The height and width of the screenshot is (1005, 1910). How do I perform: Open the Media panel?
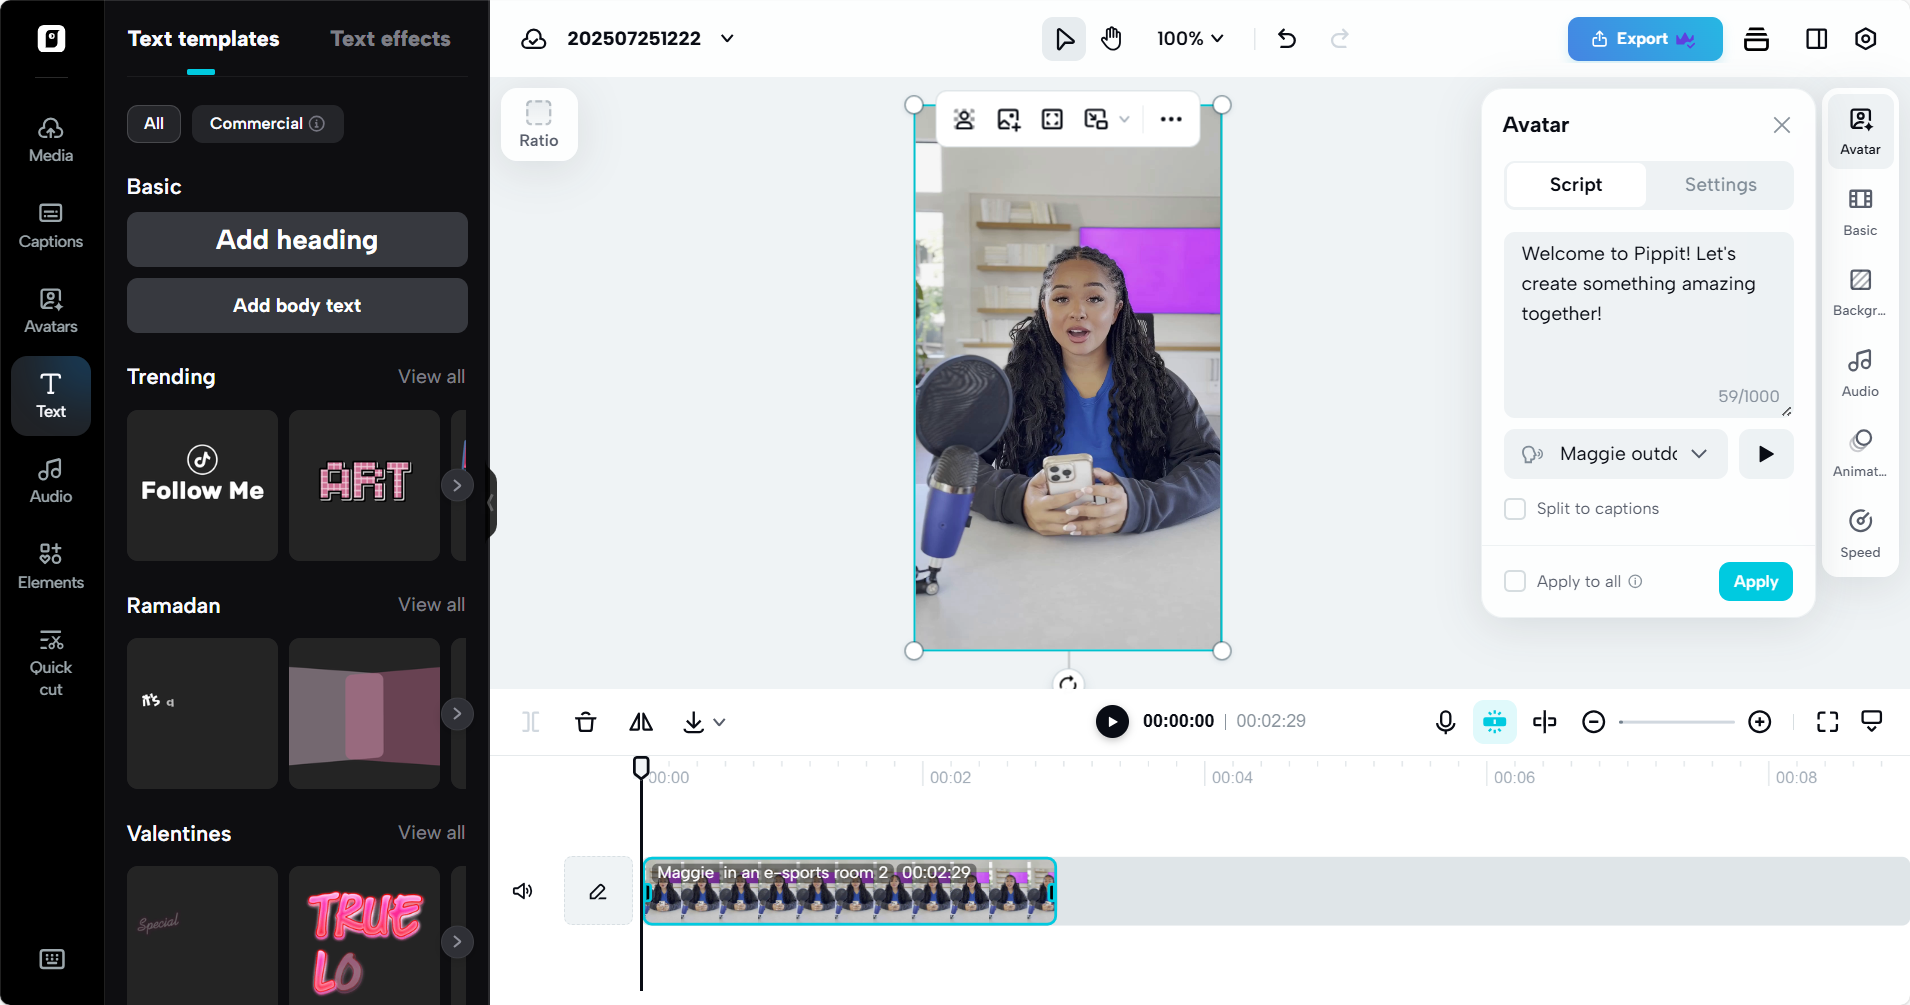51,138
